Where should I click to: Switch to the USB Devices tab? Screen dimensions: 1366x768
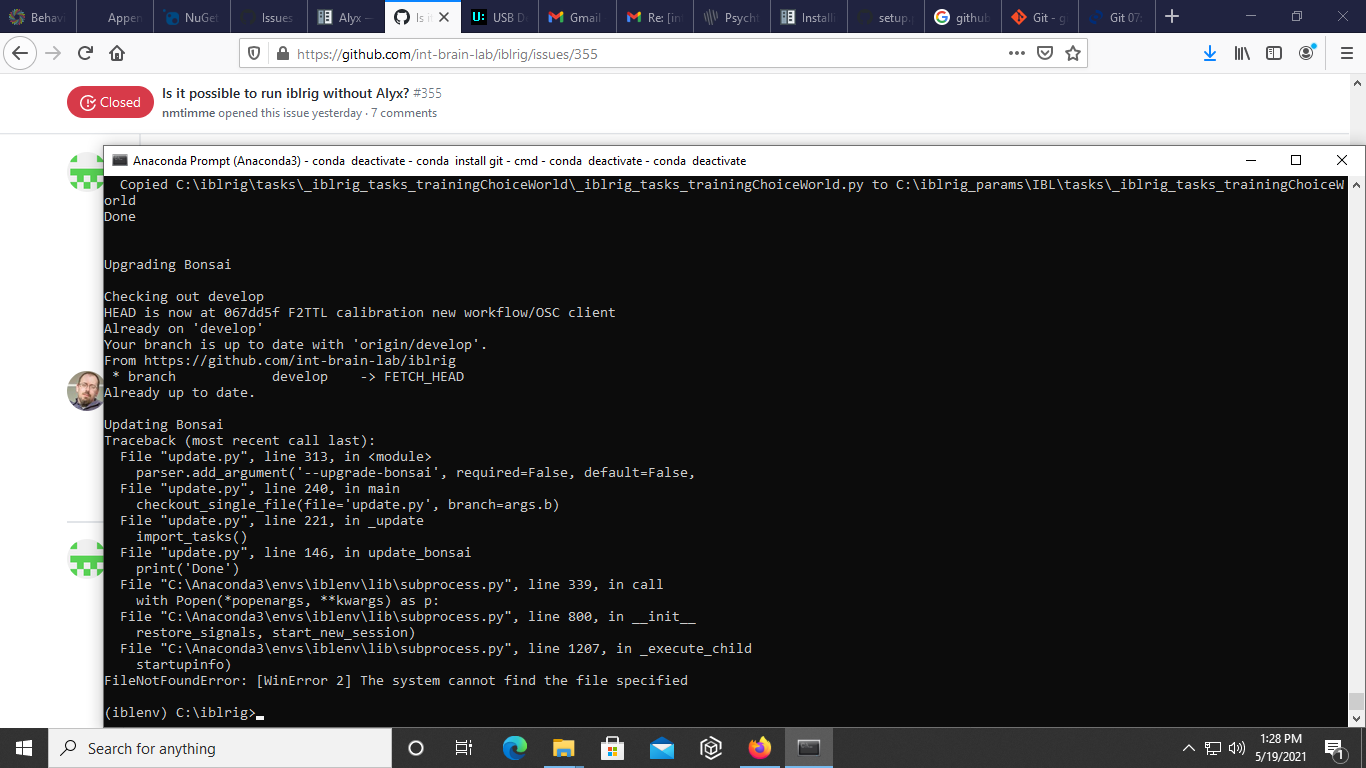[x=498, y=16]
